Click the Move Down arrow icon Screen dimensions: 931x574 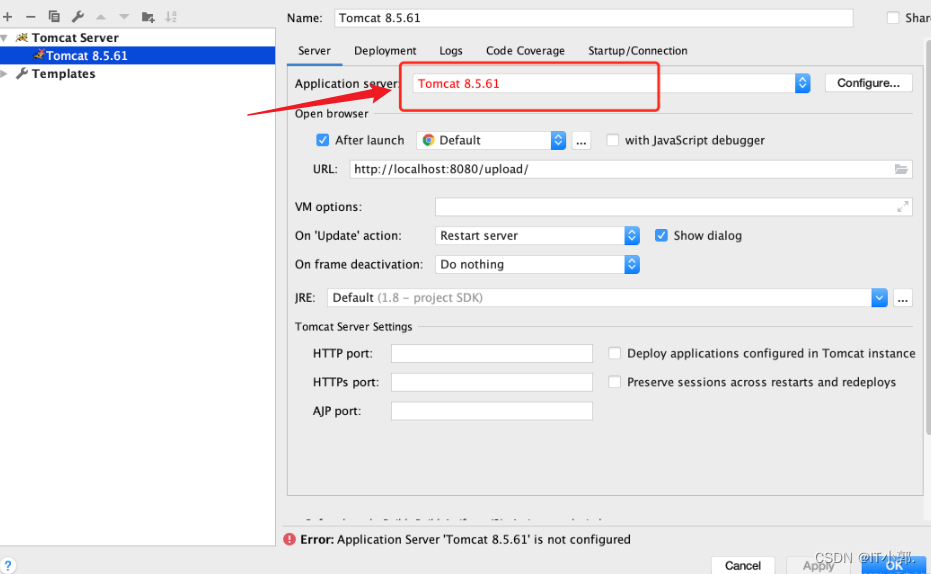point(124,17)
